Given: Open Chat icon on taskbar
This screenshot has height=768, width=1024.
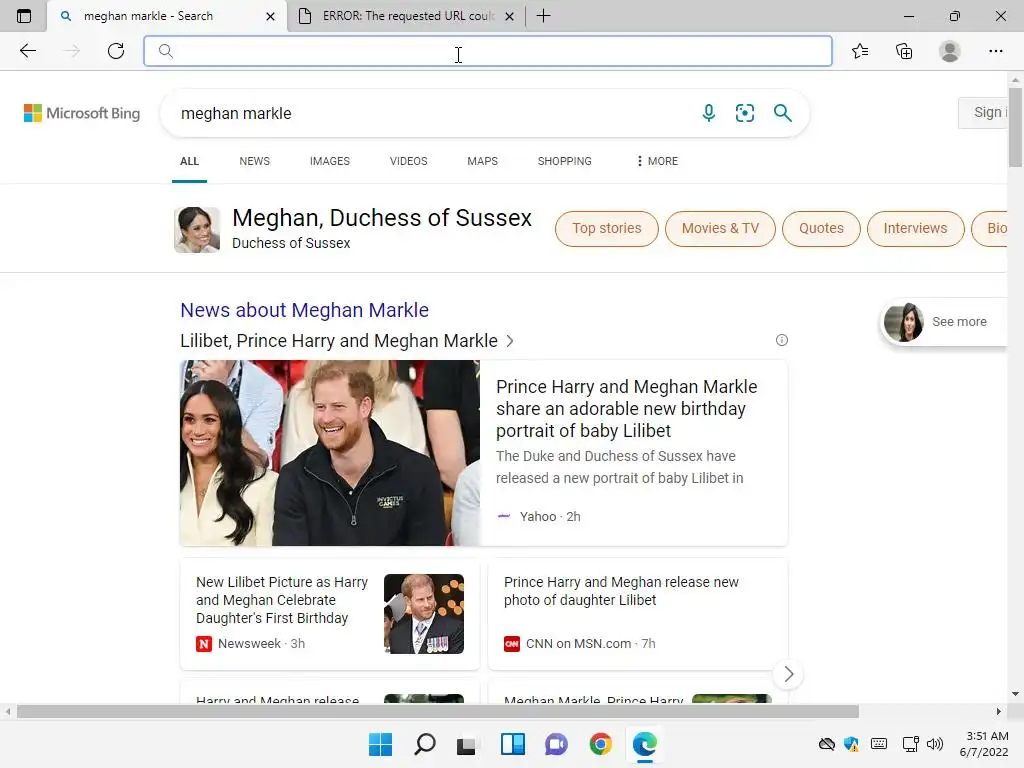Looking at the screenshot, I should [556, 744].
